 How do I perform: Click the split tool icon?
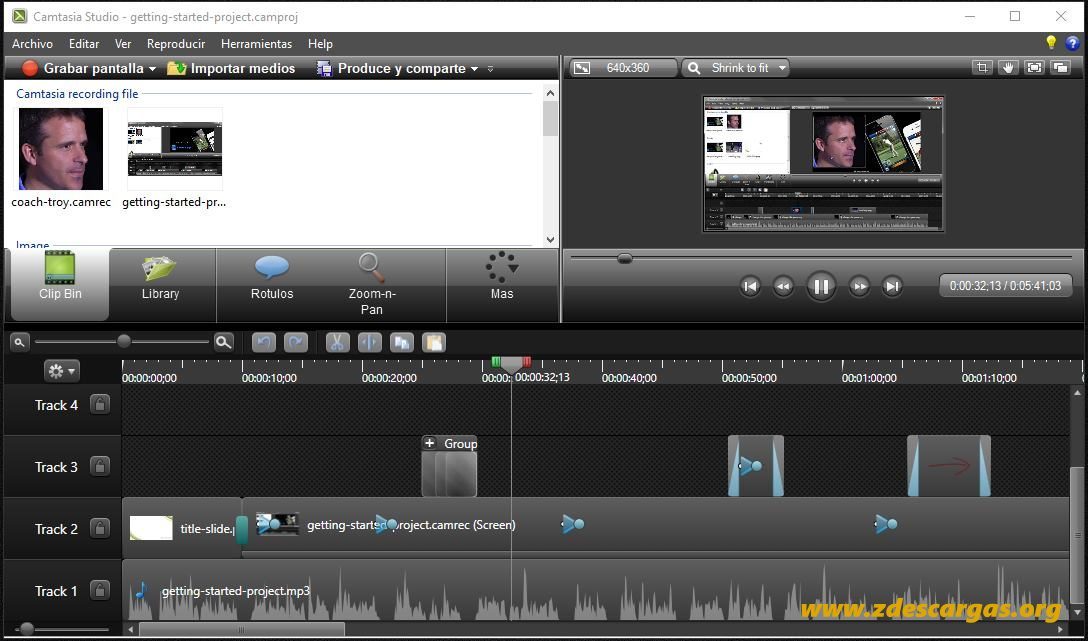(x=370, y=342)
